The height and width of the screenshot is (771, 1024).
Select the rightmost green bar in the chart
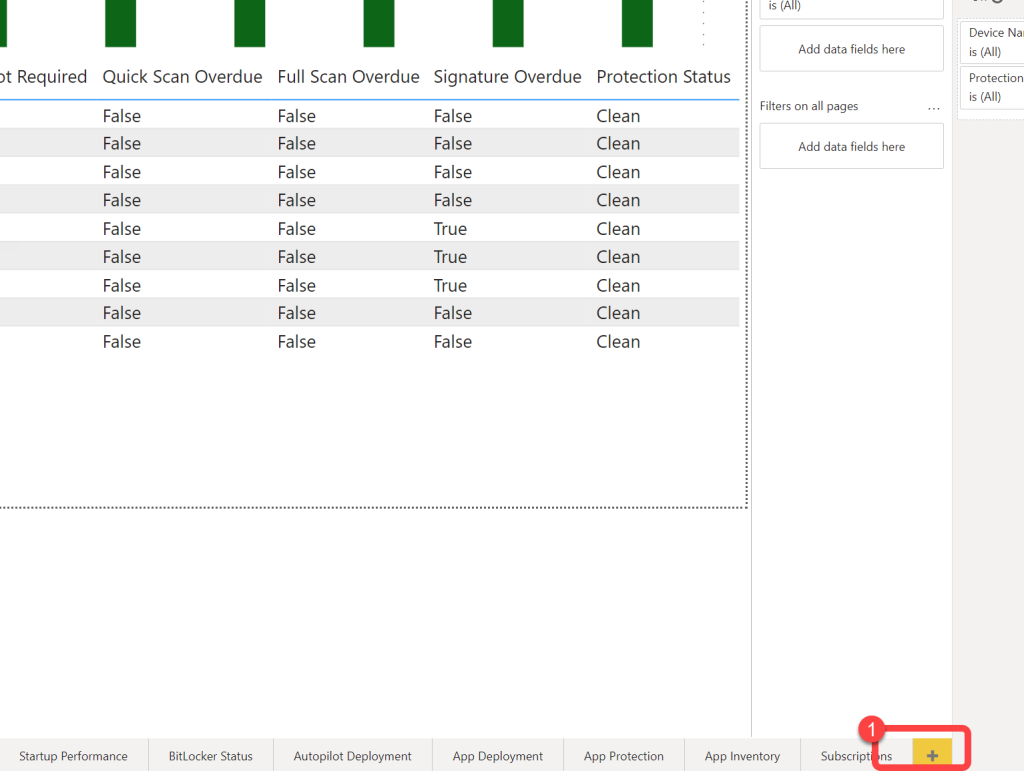click(637, 23)
